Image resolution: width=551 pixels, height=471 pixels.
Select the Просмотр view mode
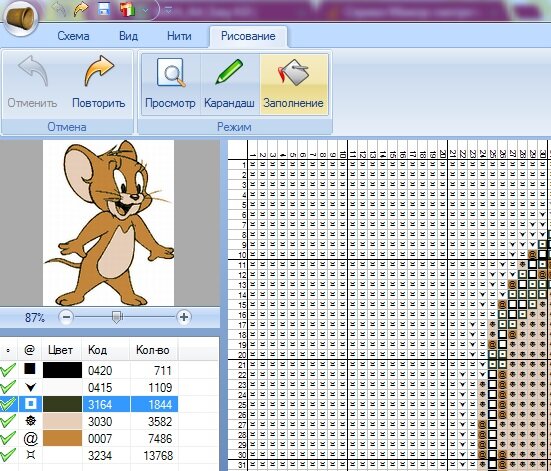pyautogui.click(x=170, y=84)
